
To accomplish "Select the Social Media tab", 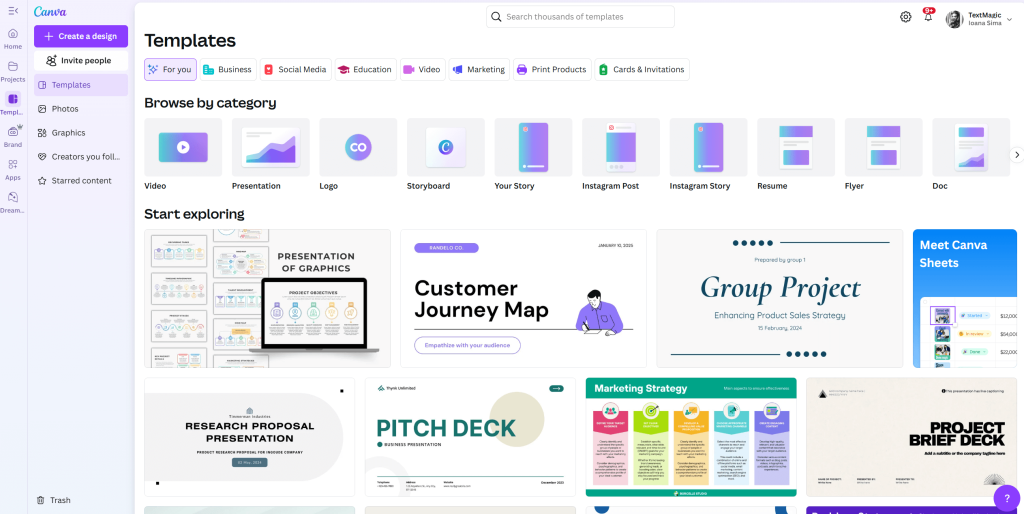I will (x=295, y=69).
